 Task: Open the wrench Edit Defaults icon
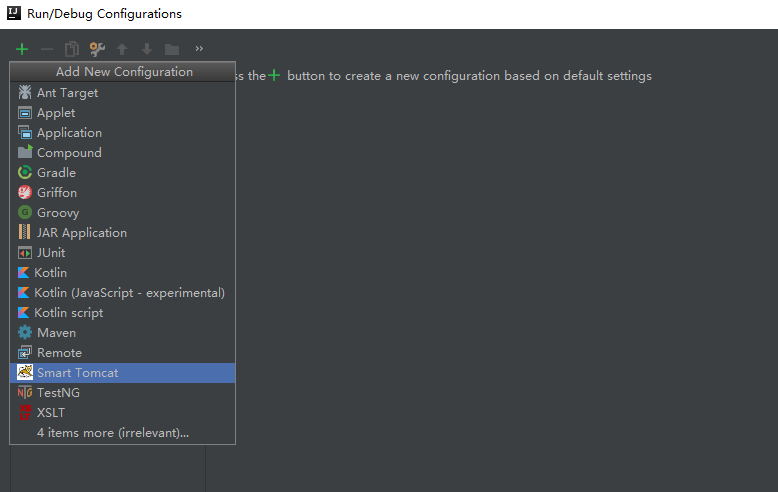(97, 49)
